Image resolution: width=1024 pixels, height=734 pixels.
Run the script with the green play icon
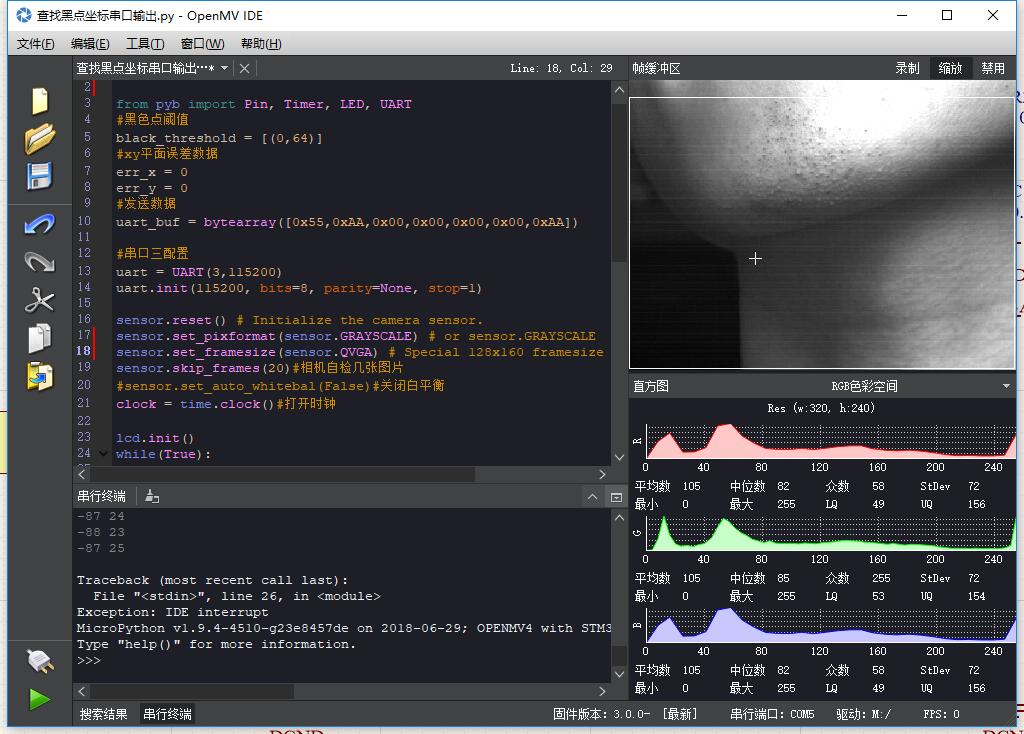[x=39, y=698]
